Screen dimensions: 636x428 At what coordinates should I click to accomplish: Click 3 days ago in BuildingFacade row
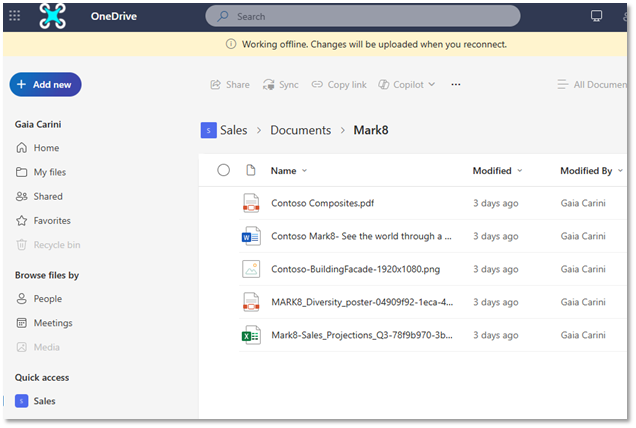click(496, 269)
